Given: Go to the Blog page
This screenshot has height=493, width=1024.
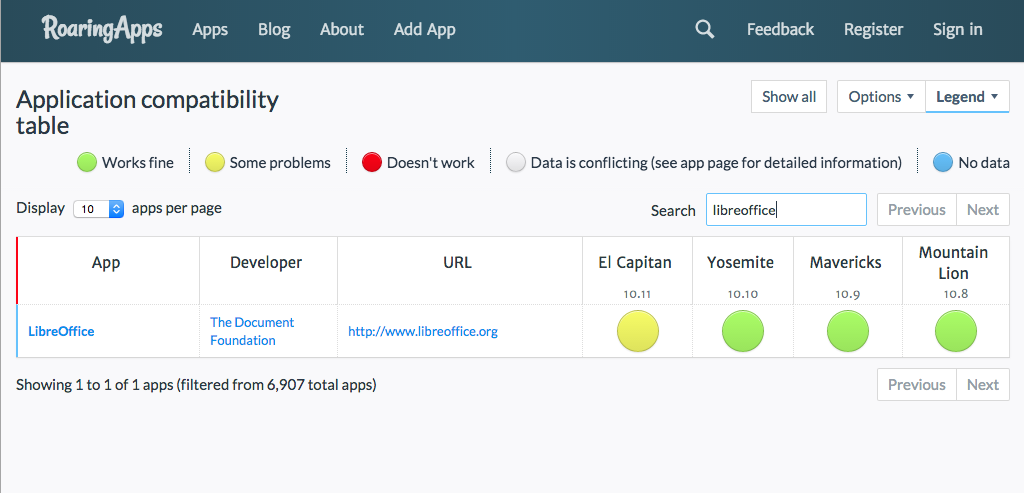Looking at the screenshot, I should point(274,29).
